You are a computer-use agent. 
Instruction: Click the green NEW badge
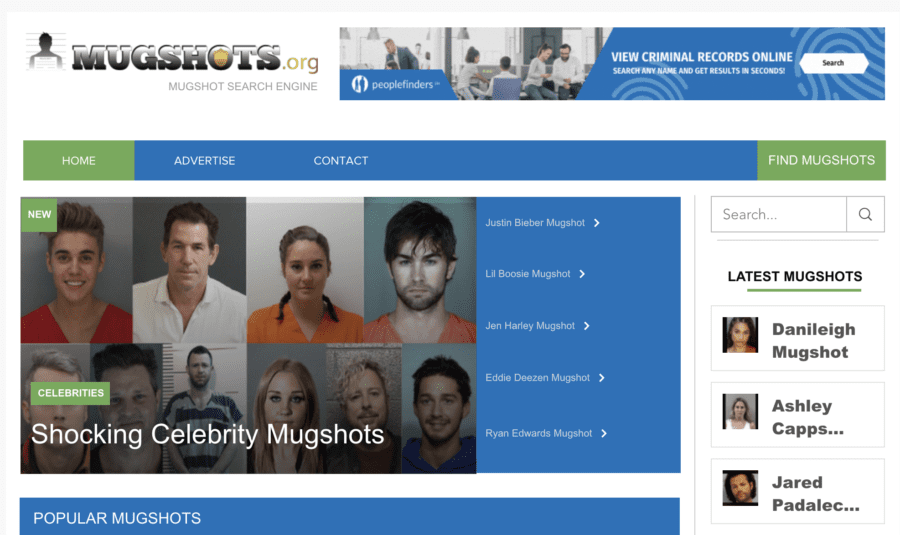pyautogui.click(x=39, y=215)
